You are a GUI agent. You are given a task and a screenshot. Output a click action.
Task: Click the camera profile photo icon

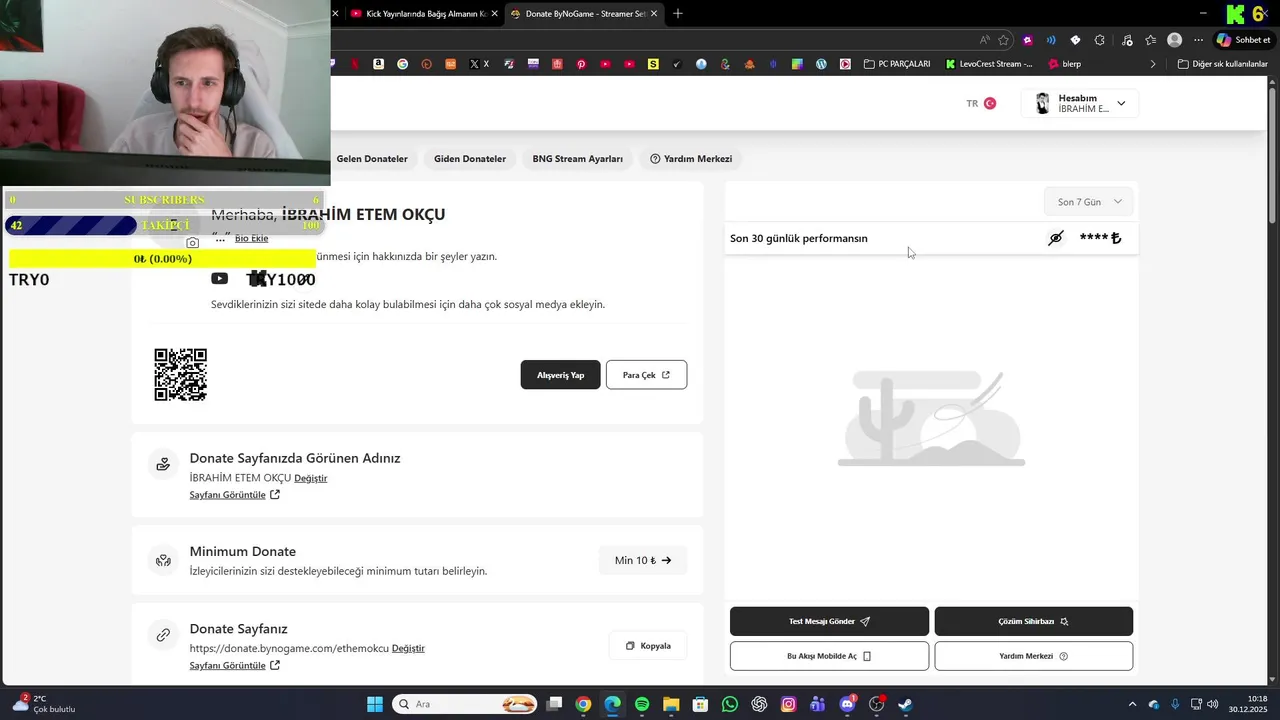coord(193,243)
